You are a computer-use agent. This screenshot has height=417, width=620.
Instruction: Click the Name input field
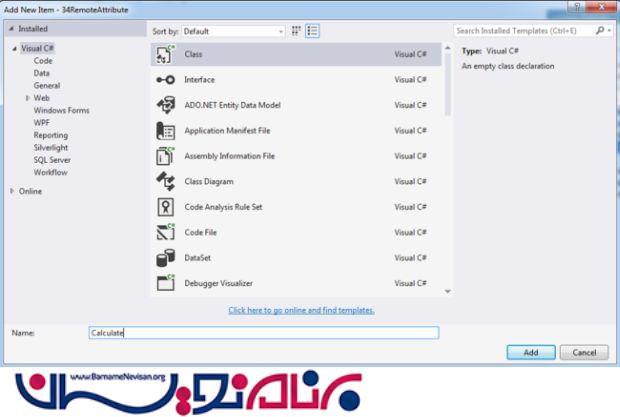(262, 333)
